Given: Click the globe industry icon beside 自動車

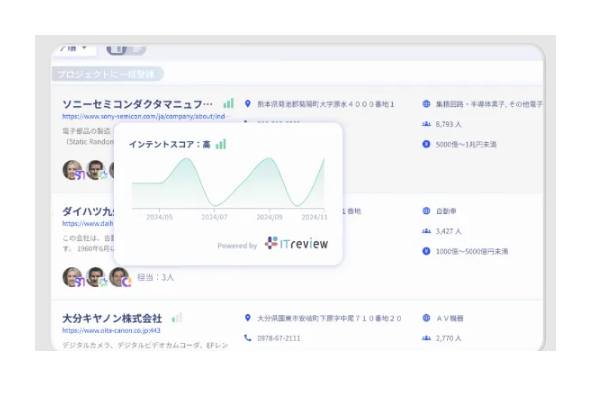Looking at the screenshot, I should tap(427, 211).
